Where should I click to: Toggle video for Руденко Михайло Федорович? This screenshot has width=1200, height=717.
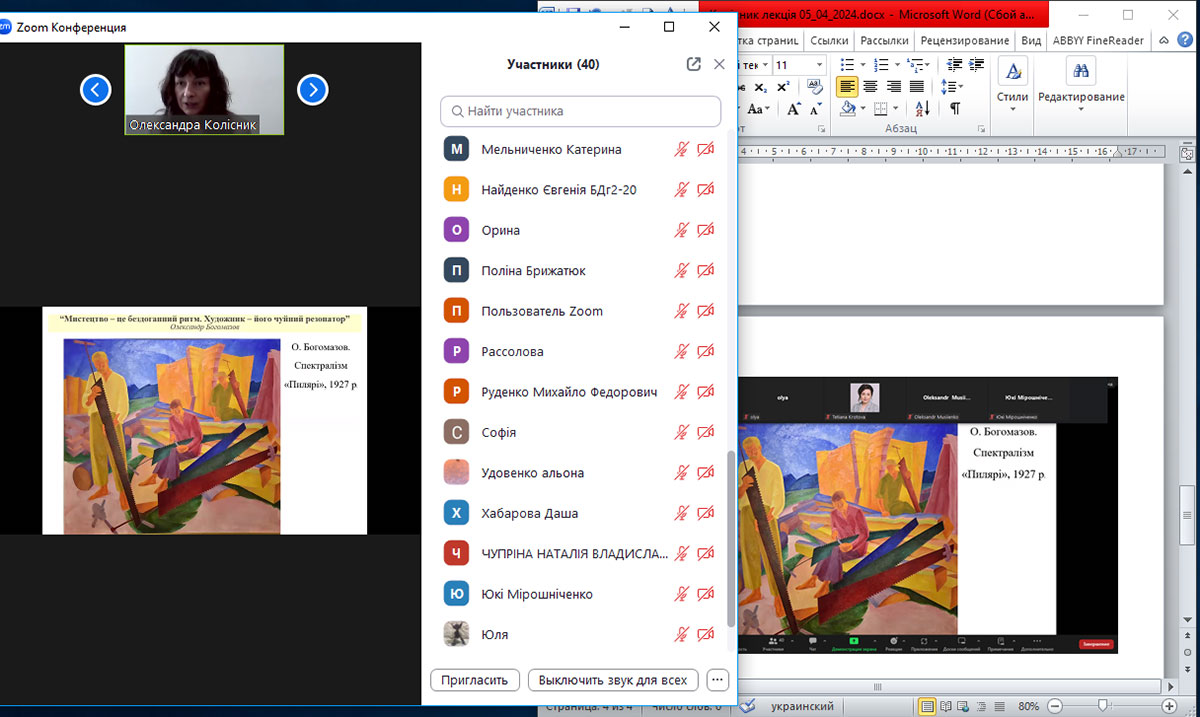(706, 392)
